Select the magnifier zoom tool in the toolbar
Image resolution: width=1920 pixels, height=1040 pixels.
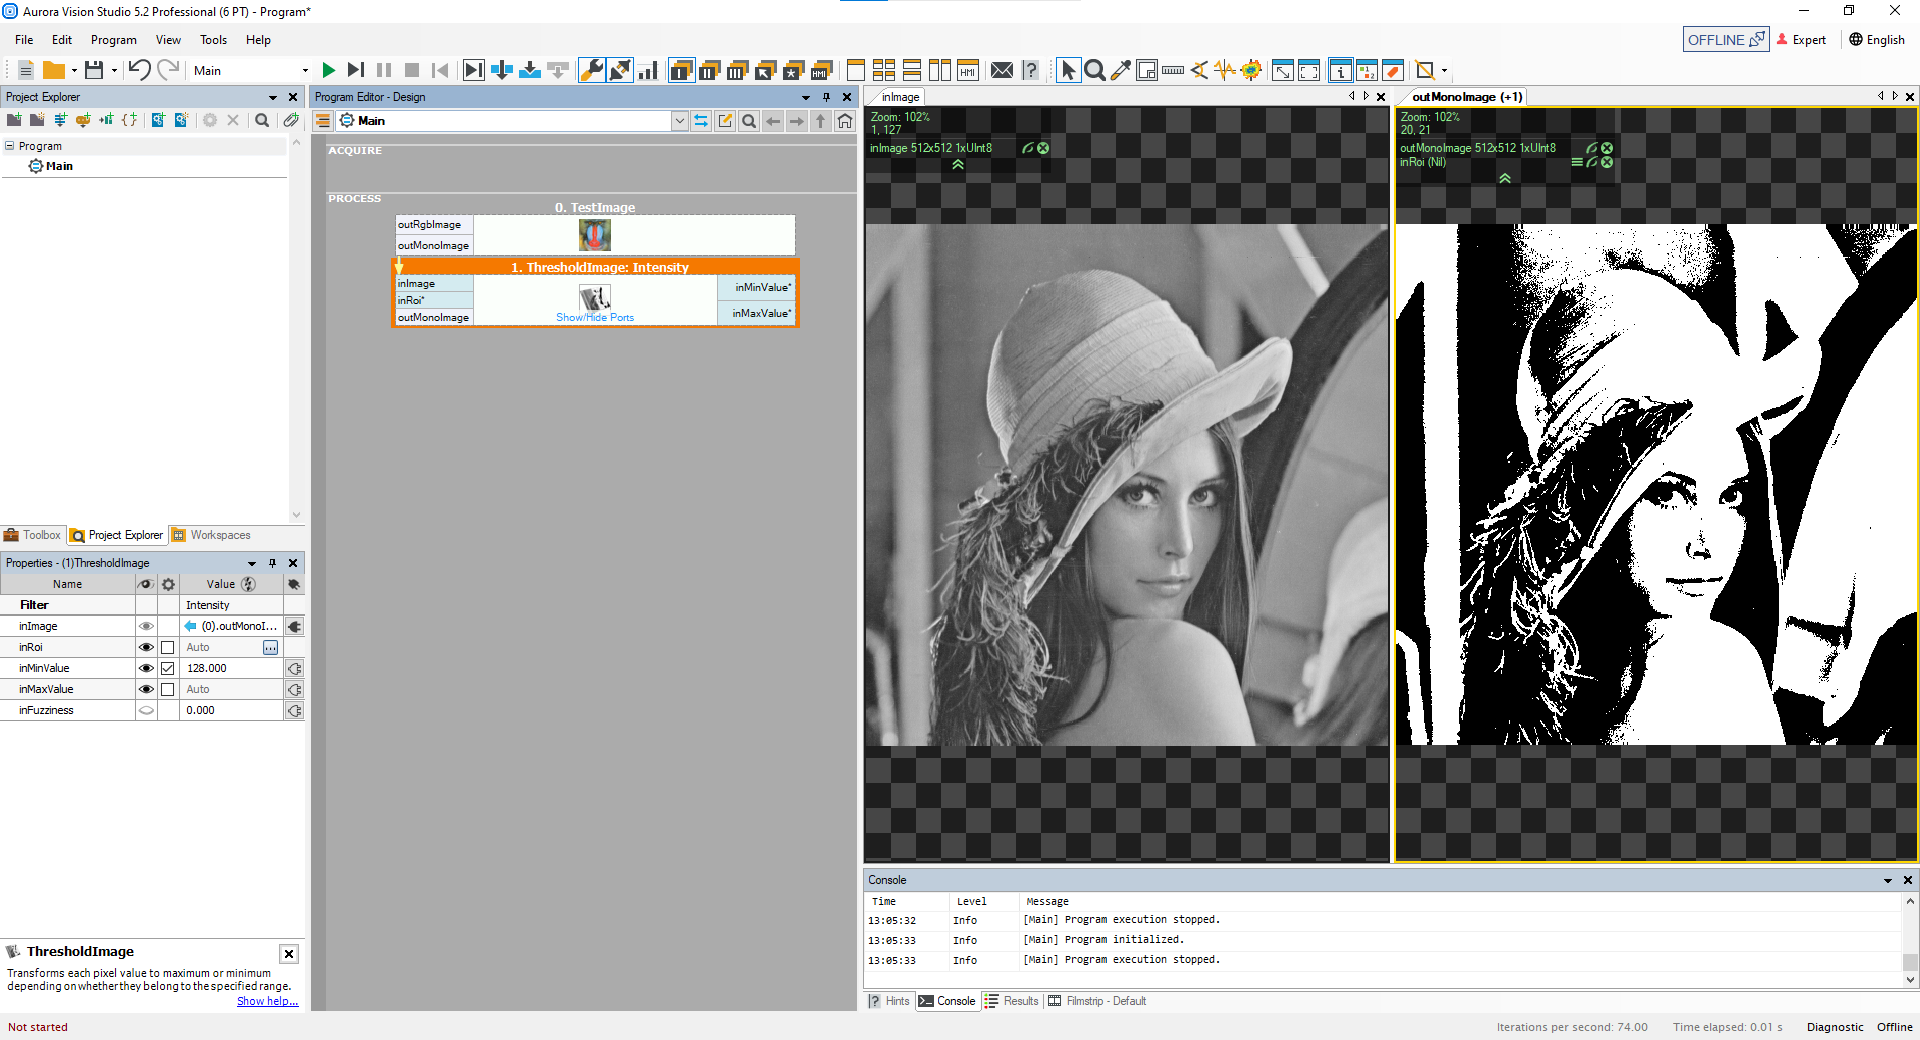tap(1095, 70)
